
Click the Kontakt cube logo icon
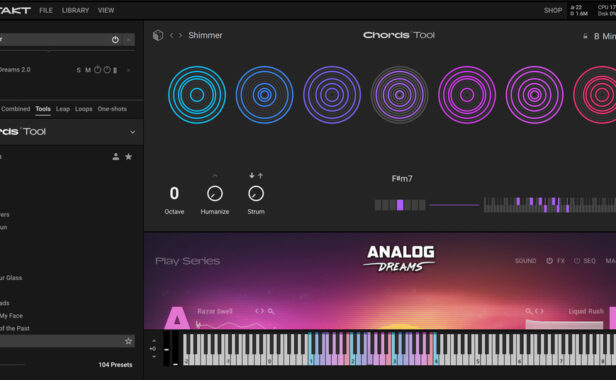point(158,35)
